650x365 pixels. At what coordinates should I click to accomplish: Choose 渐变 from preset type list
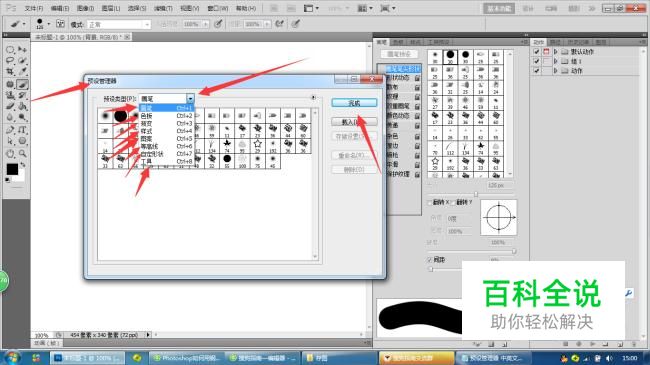pos(166,124)
